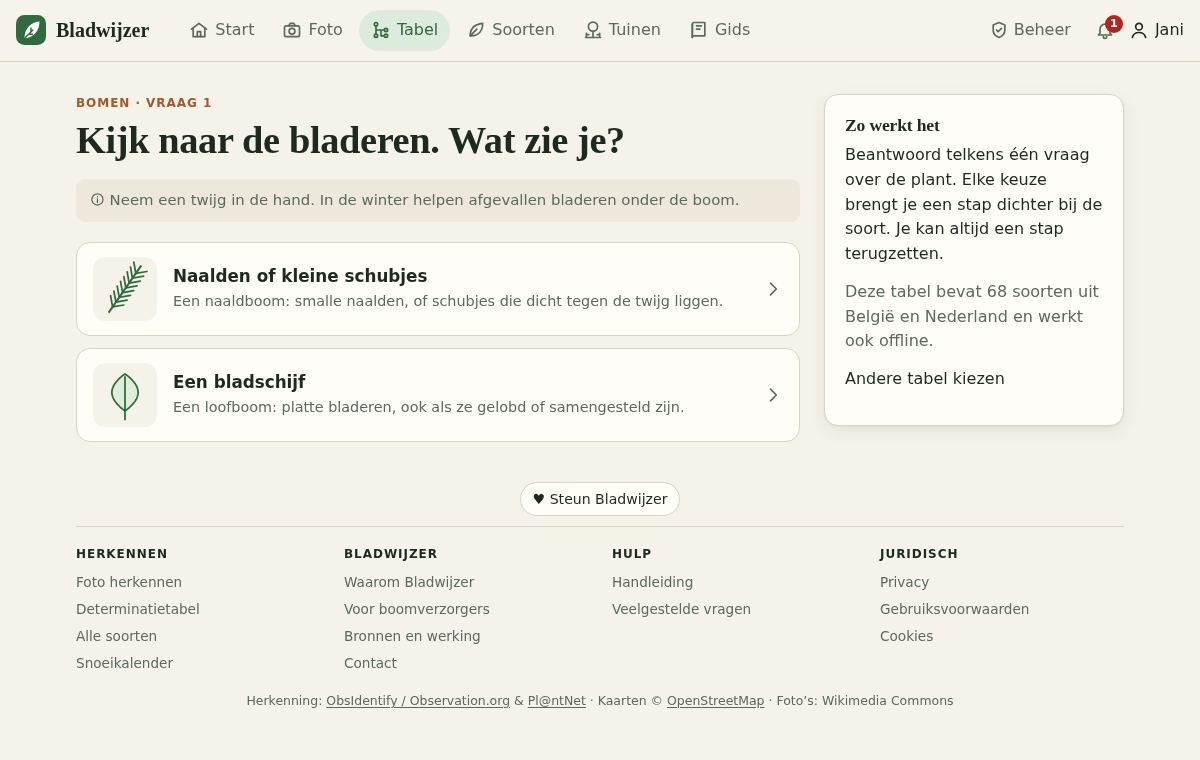The height and width of the screenshot is (760, 1200).
Task: Open 'Alle soorten' footer link
Action: 116,636
